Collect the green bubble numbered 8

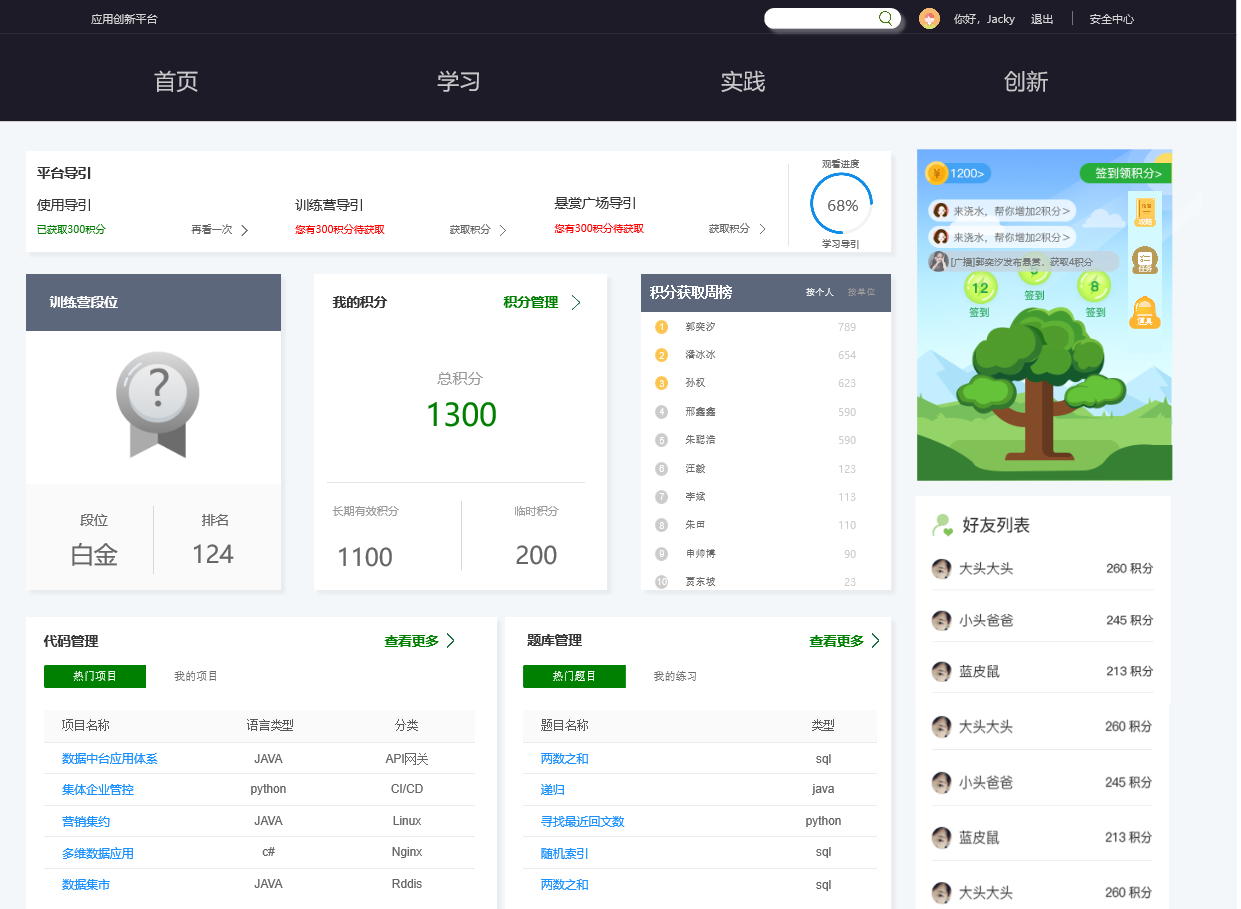1095,287
